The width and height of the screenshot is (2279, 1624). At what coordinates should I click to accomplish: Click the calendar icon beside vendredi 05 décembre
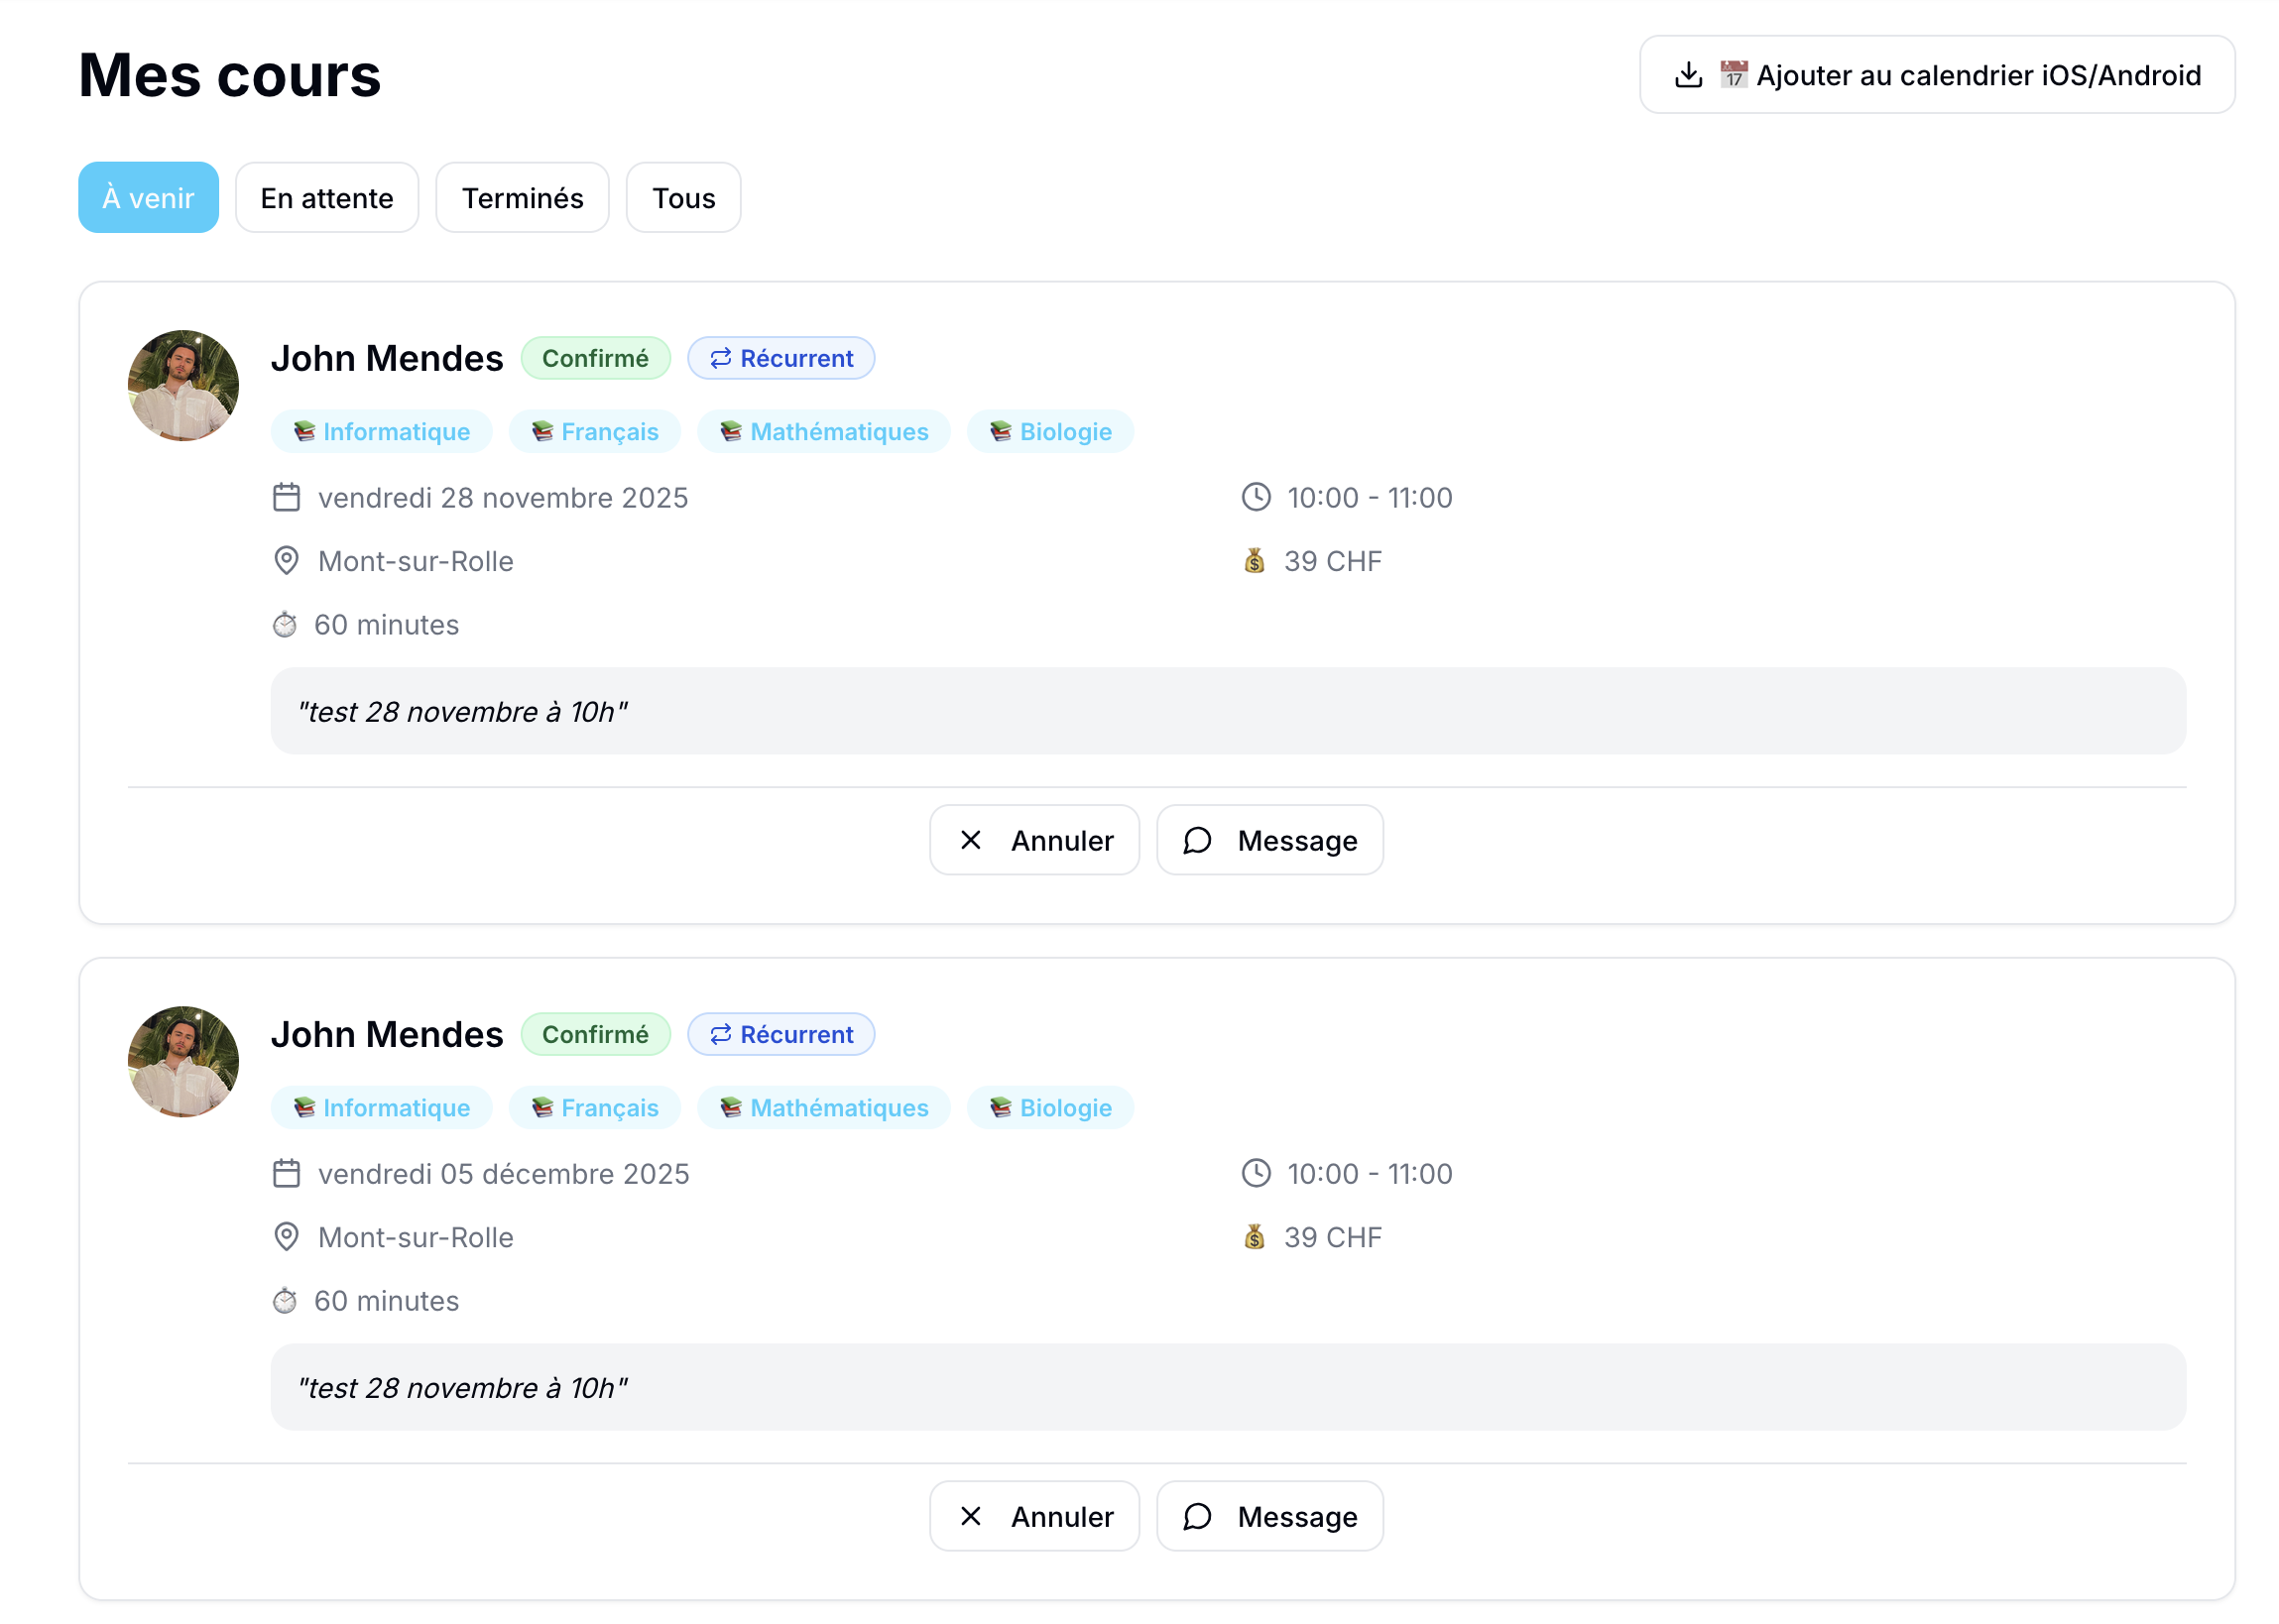[286, 1174]
